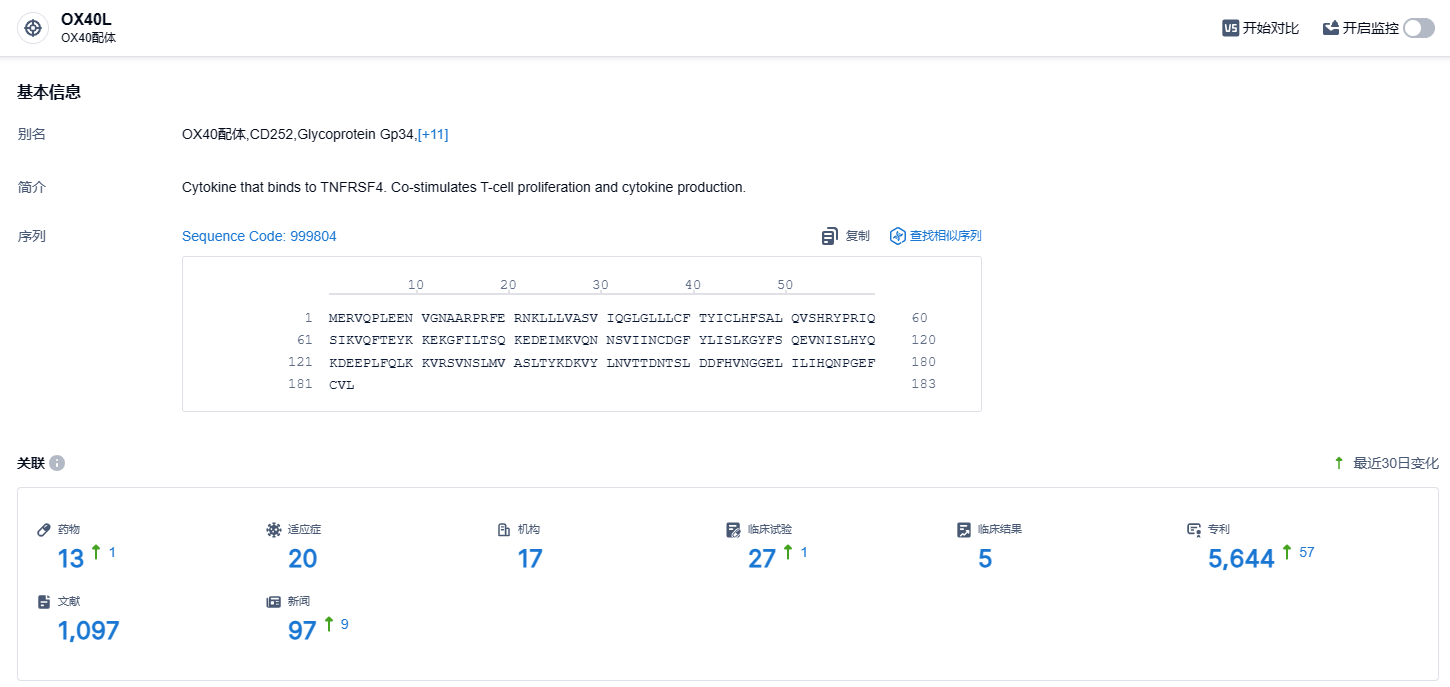Click the VS compare icon

pyautogui.click(x=1231, y=28)
